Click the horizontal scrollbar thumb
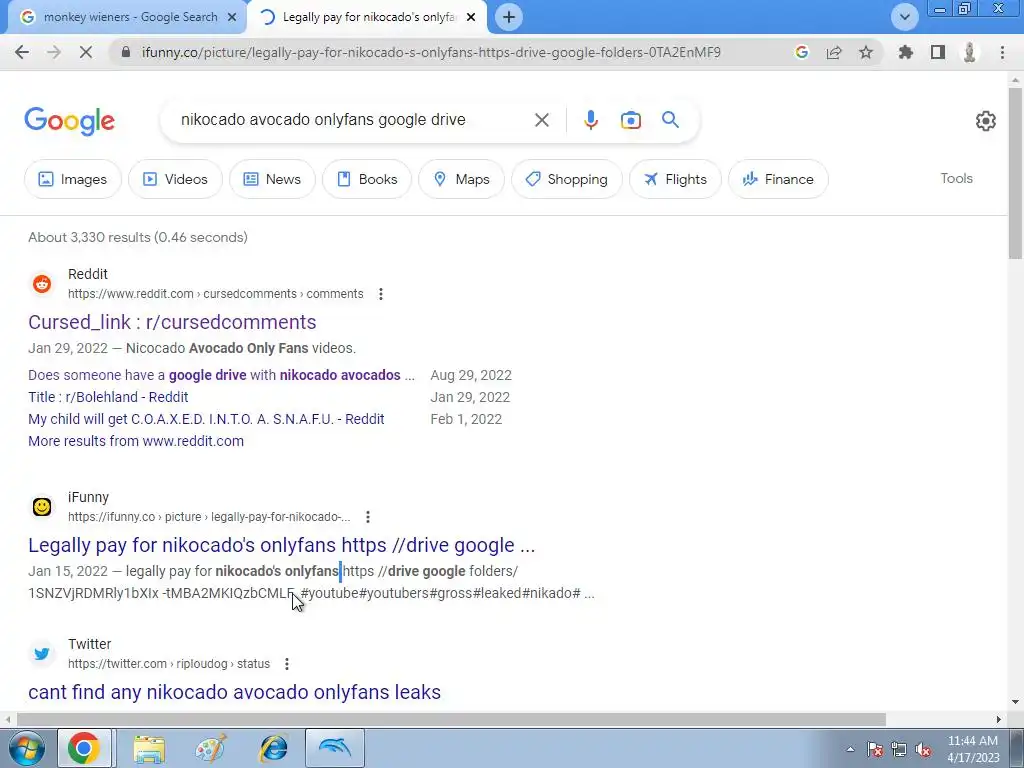The image size is (1024, 768). point(451,719)
